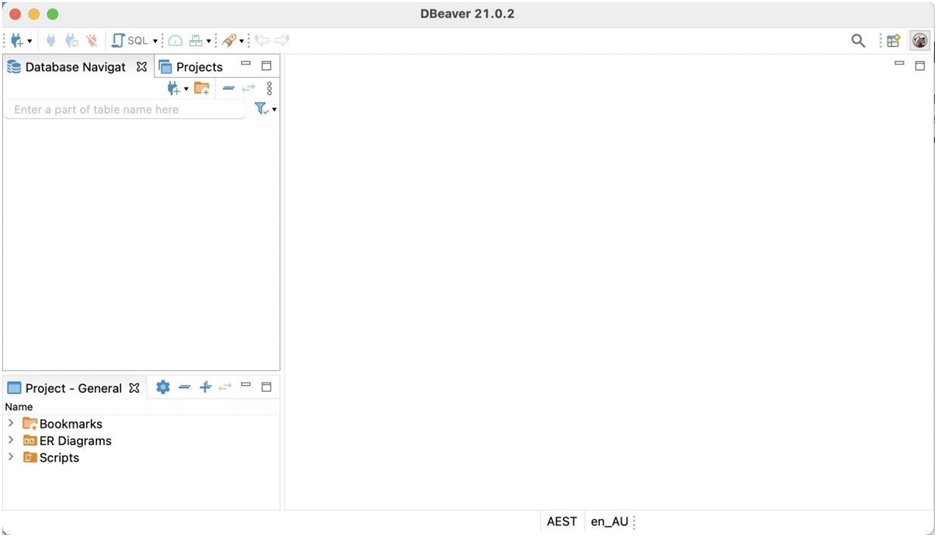The image size is (937, 537).
Task: Open the dropdown arrow next to SQL
Action: [155, 41]
